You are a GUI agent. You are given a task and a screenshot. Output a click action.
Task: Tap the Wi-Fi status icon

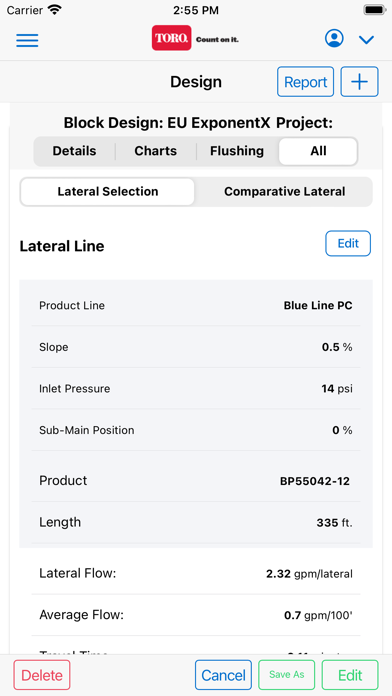[55, 10]
